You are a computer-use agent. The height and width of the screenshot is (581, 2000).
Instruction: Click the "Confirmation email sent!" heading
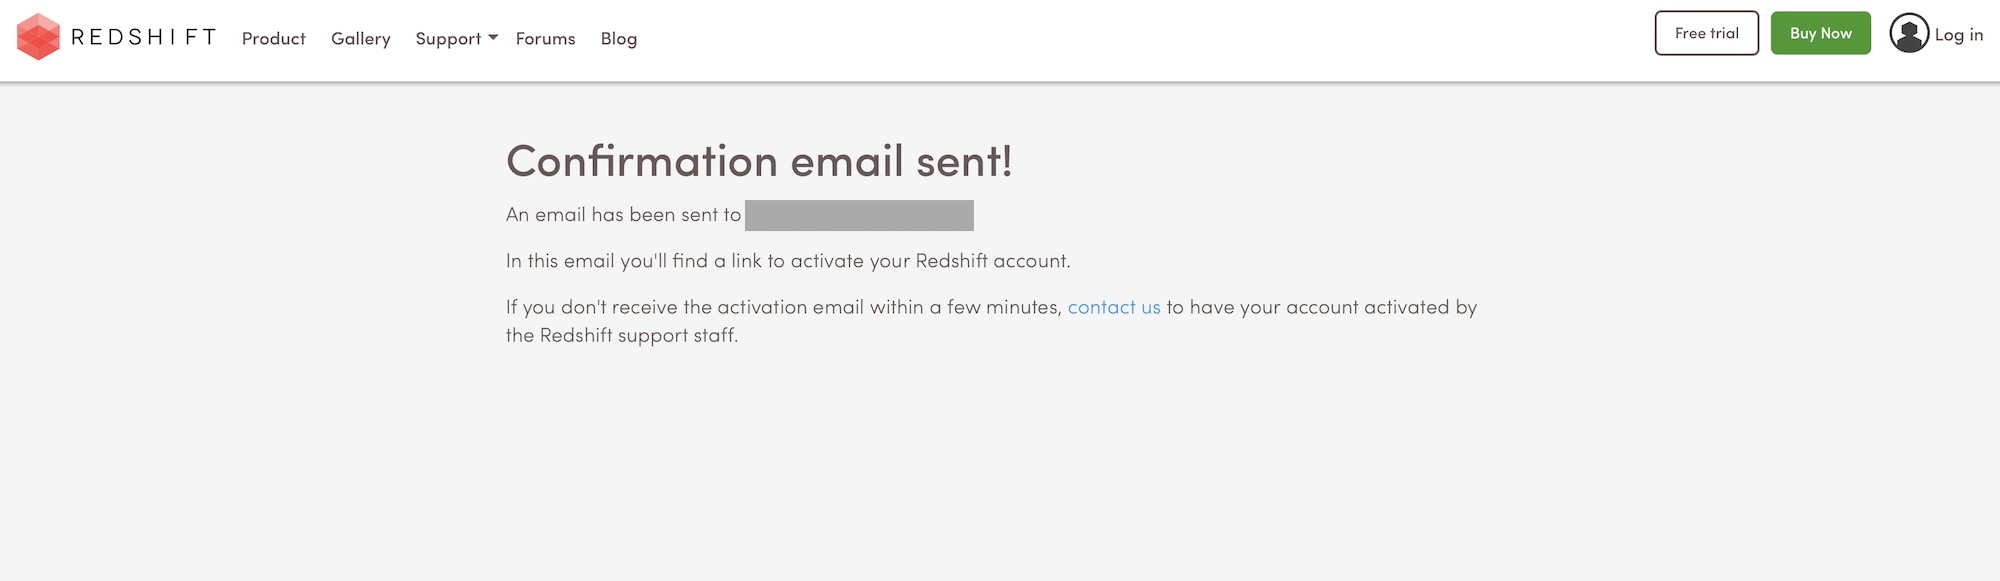[x=759, y=161]
